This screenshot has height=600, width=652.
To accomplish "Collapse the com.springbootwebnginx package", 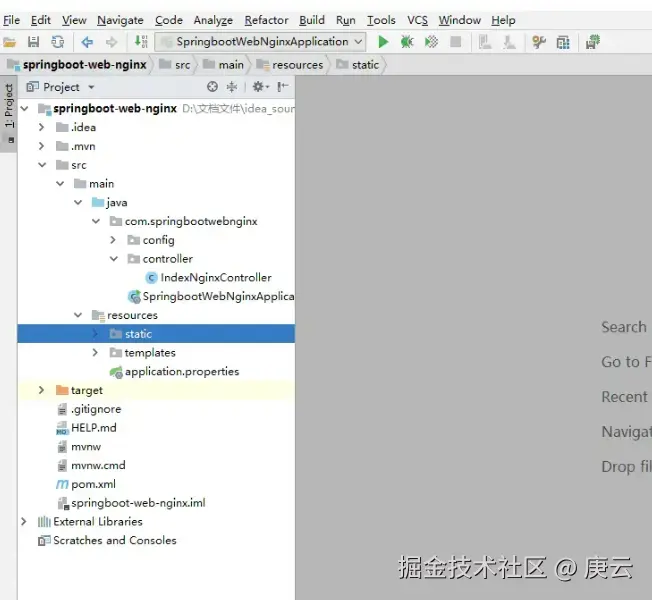I will pyautogui.click(x=96, y=221).
